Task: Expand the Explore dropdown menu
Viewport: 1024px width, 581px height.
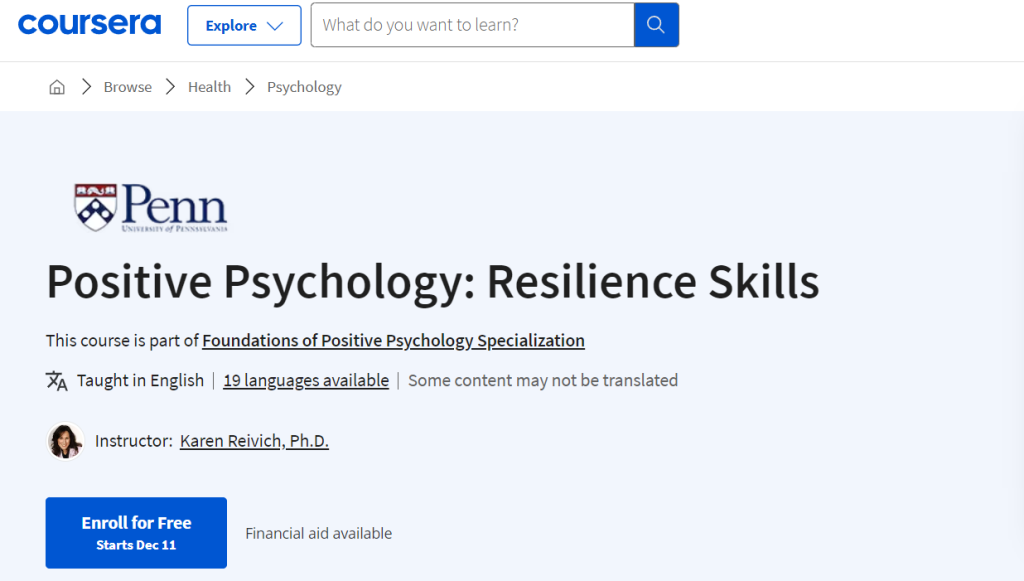Action: pyautogui.click(x=244, y=25)
